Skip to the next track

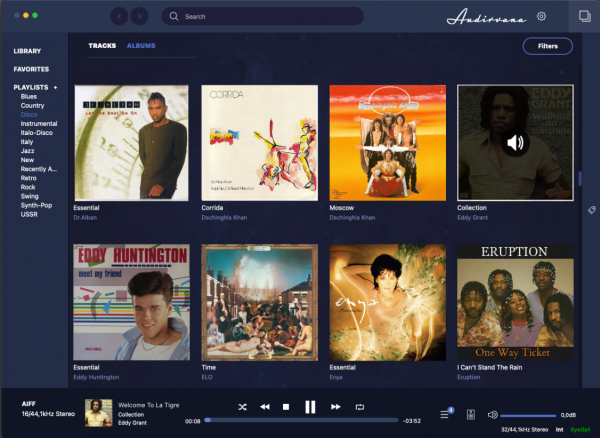click(336, 407)
